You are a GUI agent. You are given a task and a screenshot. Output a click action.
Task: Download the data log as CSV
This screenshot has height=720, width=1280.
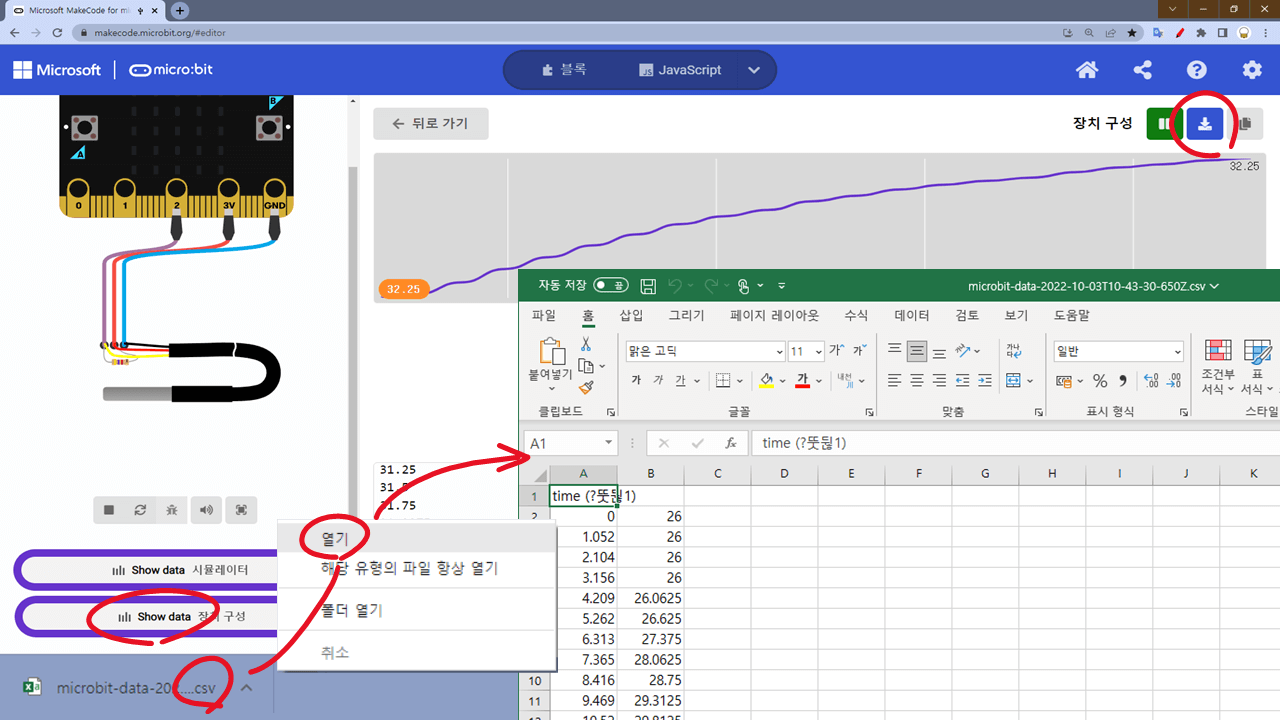click(1205, 123)
